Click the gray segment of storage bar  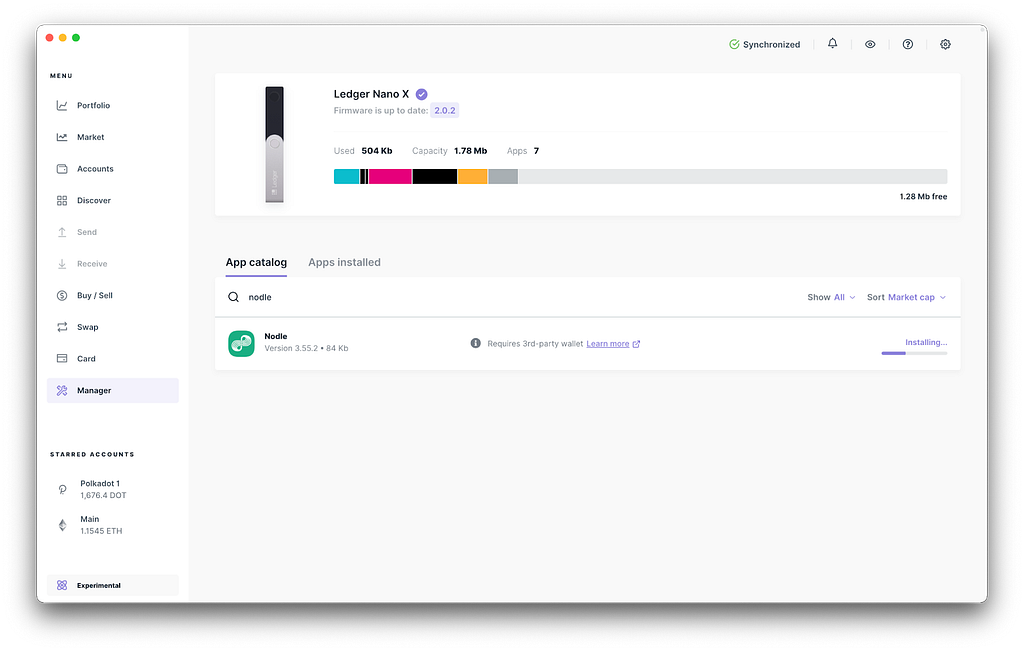click(503, 176)
